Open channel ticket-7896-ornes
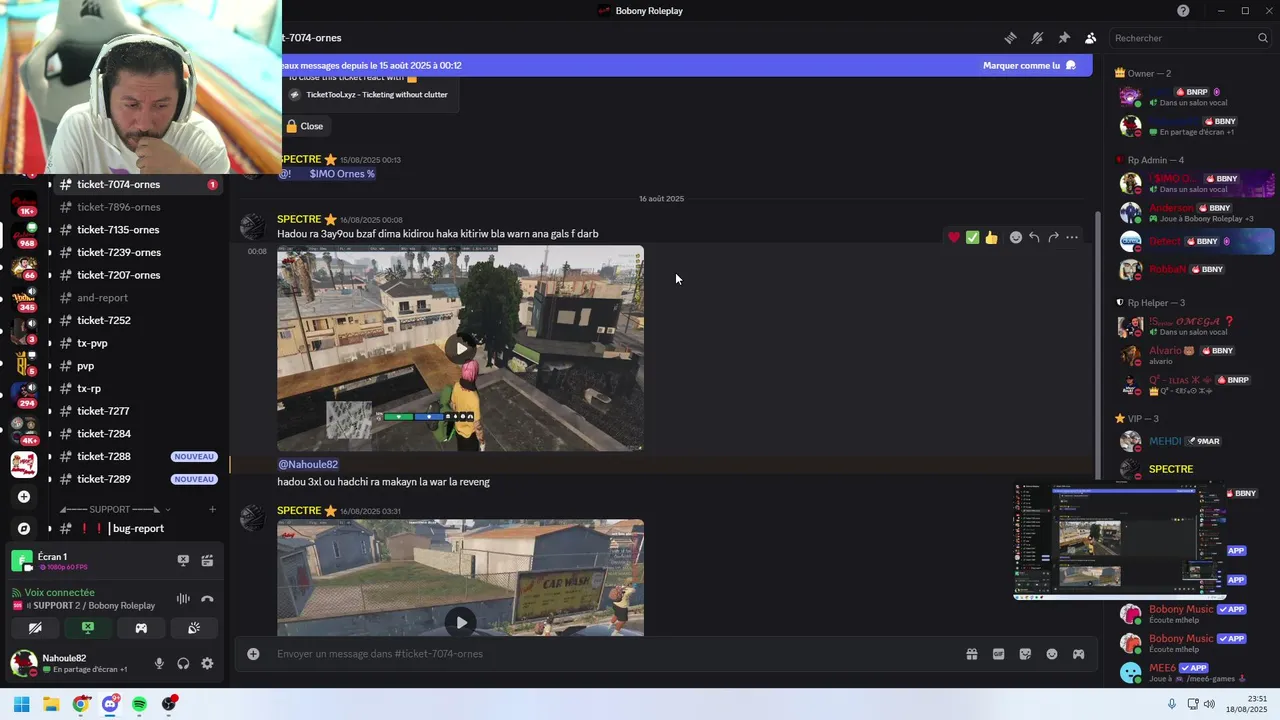 click(x=135, y=207)
